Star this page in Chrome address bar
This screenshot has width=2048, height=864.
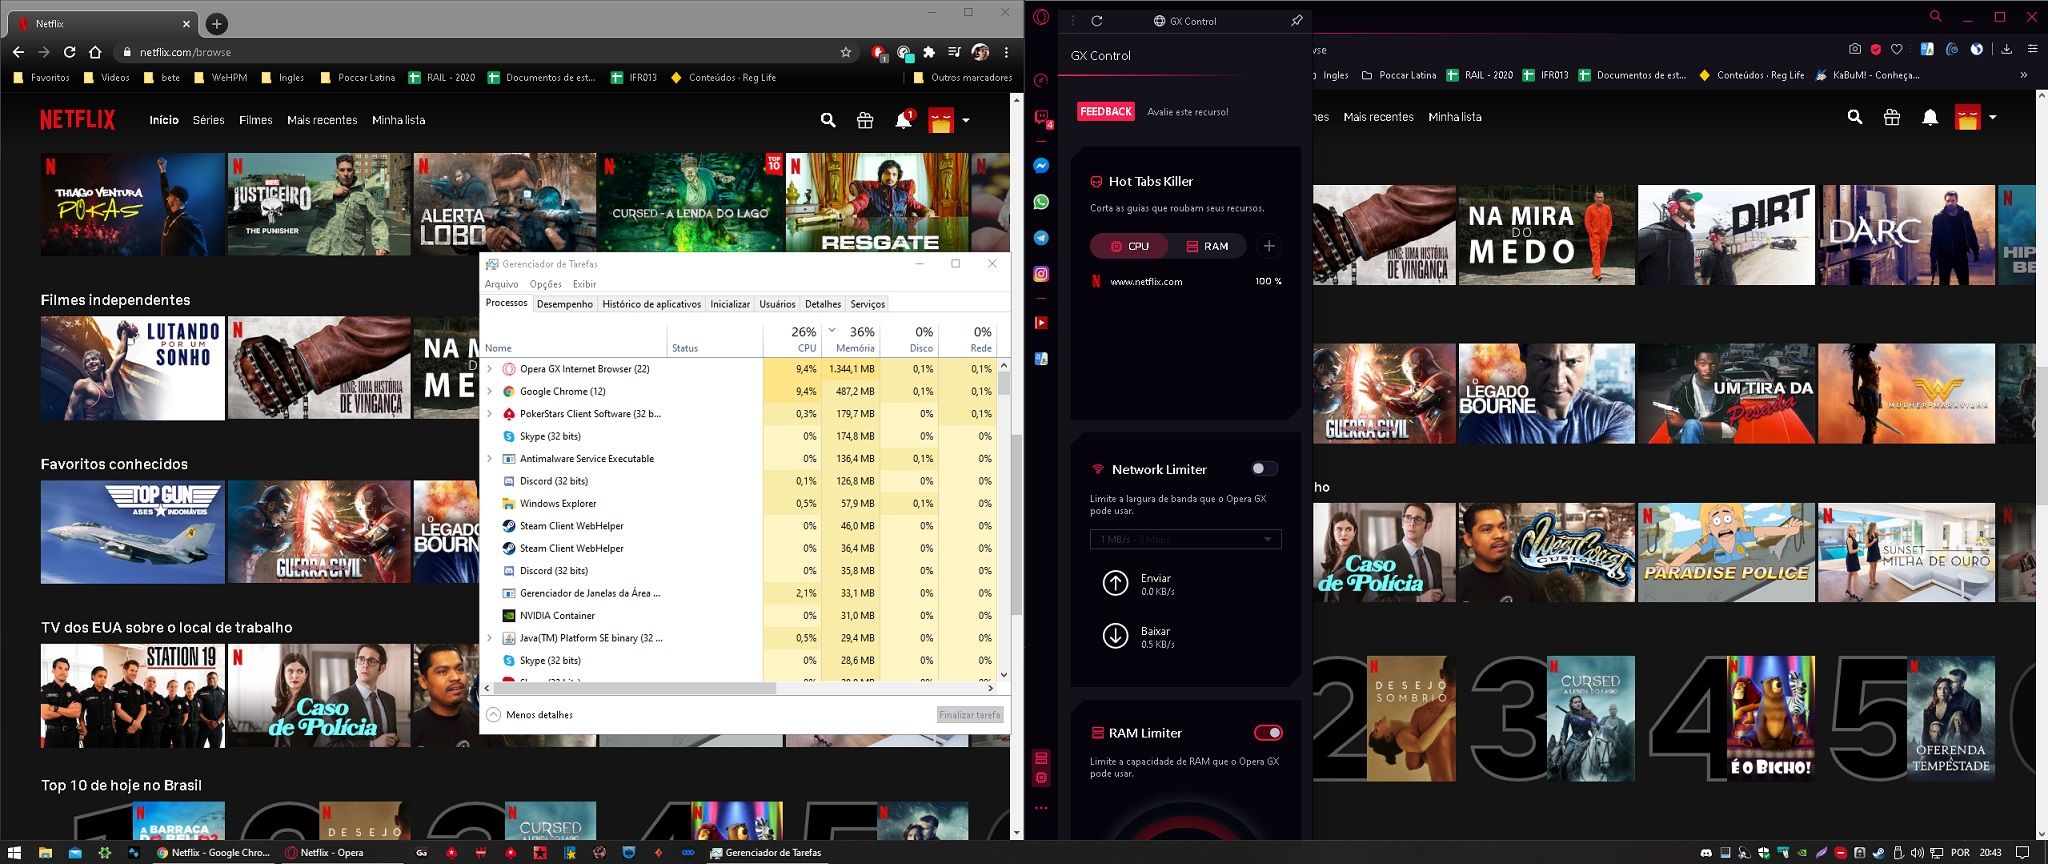point(846,52)
